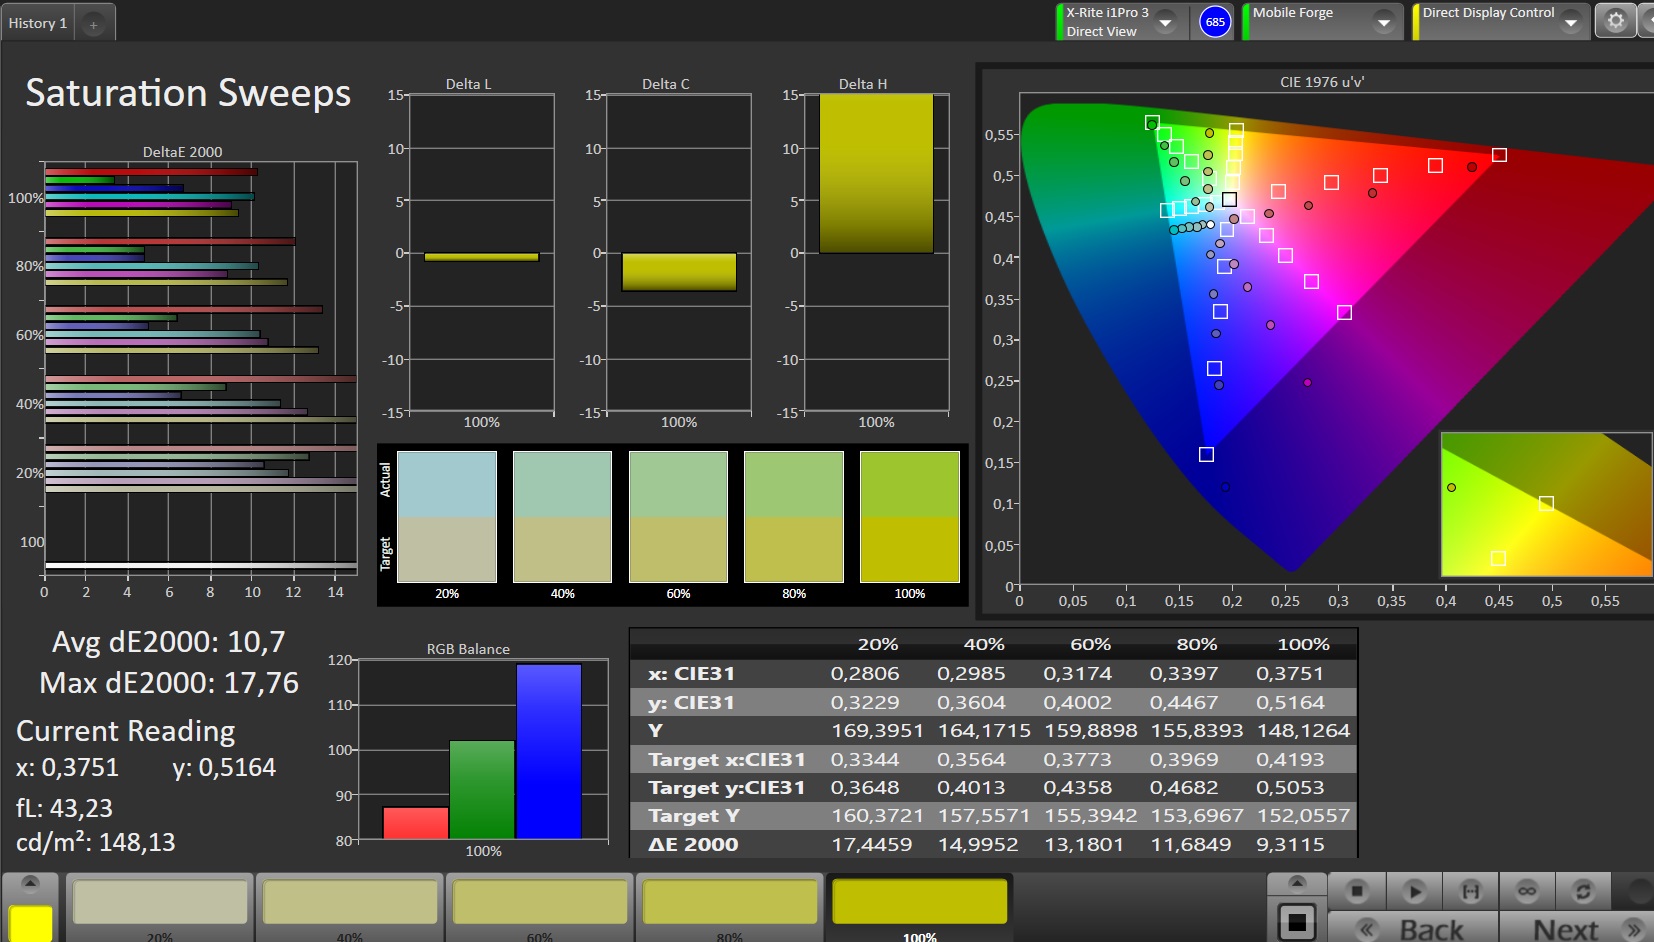Open the settings gear in the top bar
The height and width of the screenshot is (942, 1654).
[x=1615, y=21]
